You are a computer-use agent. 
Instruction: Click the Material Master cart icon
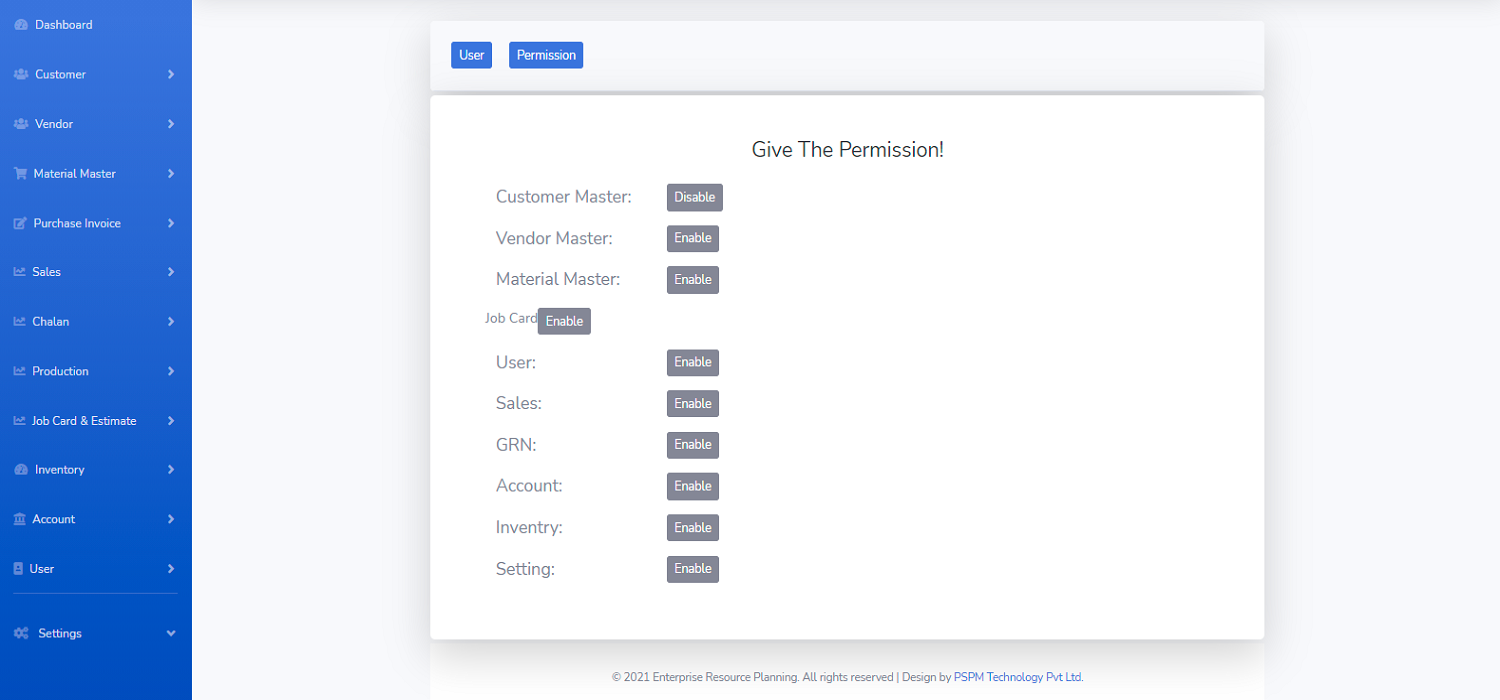20,174
